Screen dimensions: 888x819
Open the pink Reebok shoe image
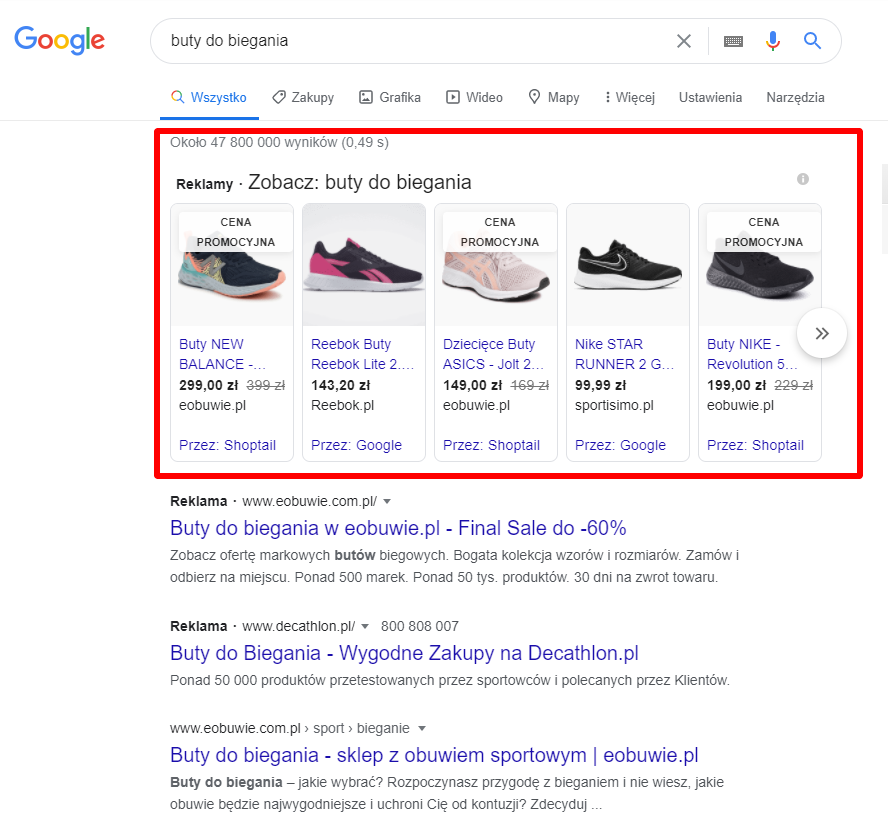364,265
